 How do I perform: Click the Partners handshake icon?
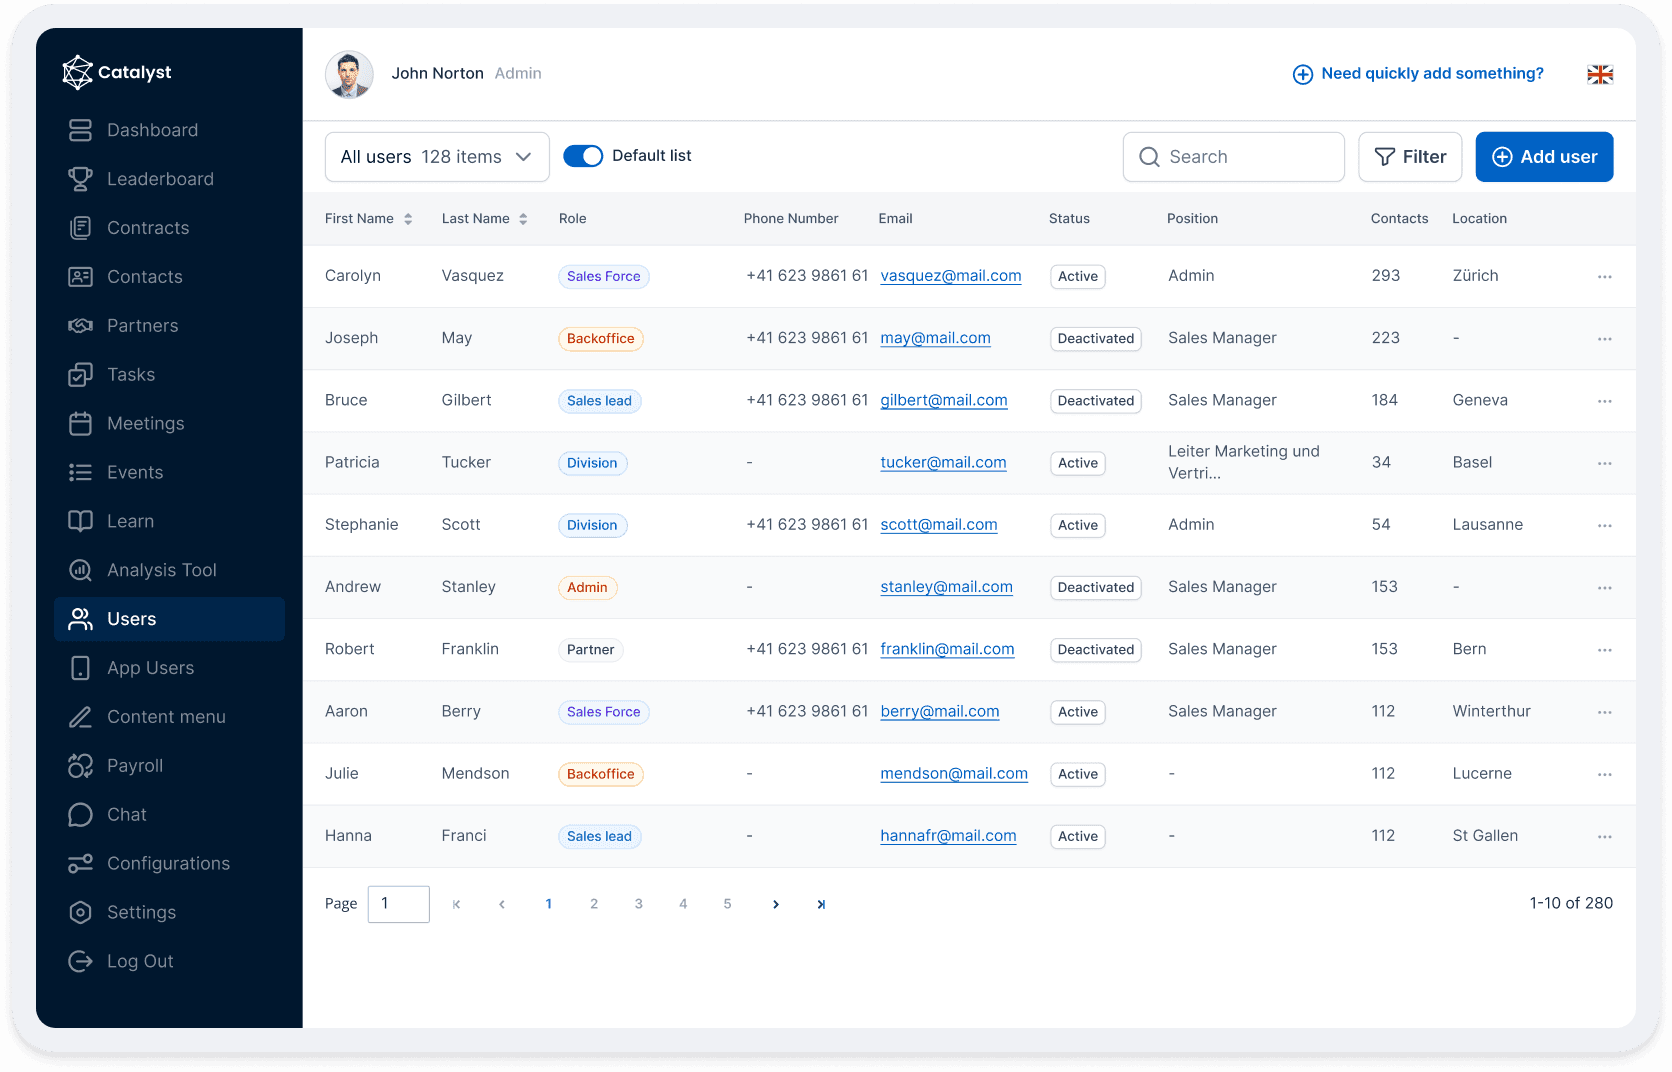[80, 326]
